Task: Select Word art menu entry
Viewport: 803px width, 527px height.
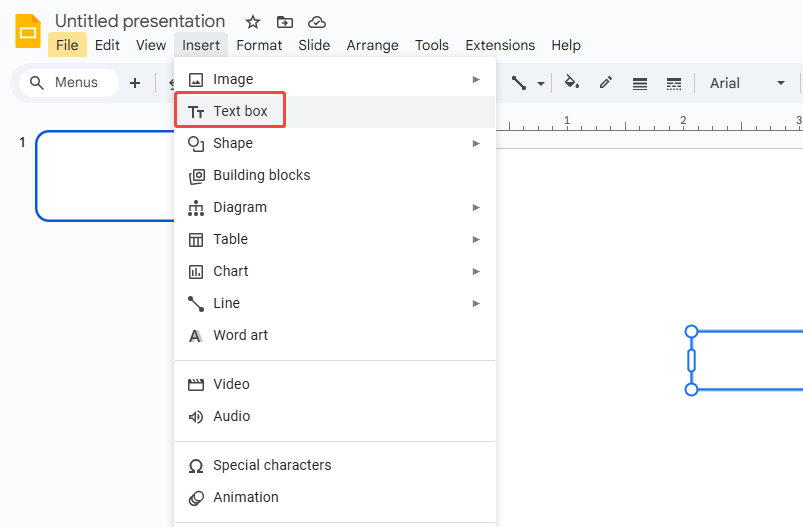Action: [x=240, y=335]
